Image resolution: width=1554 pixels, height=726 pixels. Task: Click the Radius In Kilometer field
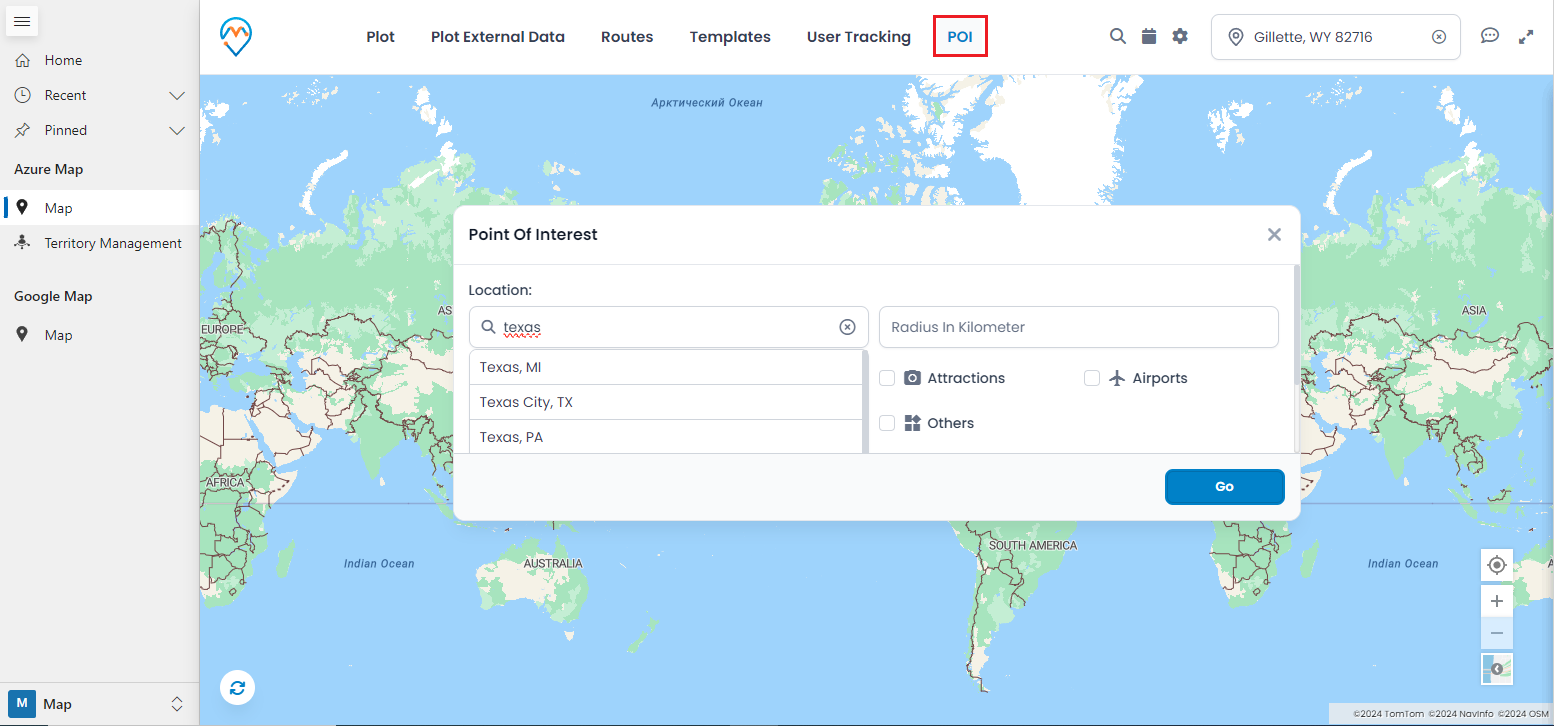tap(1078, 327)
